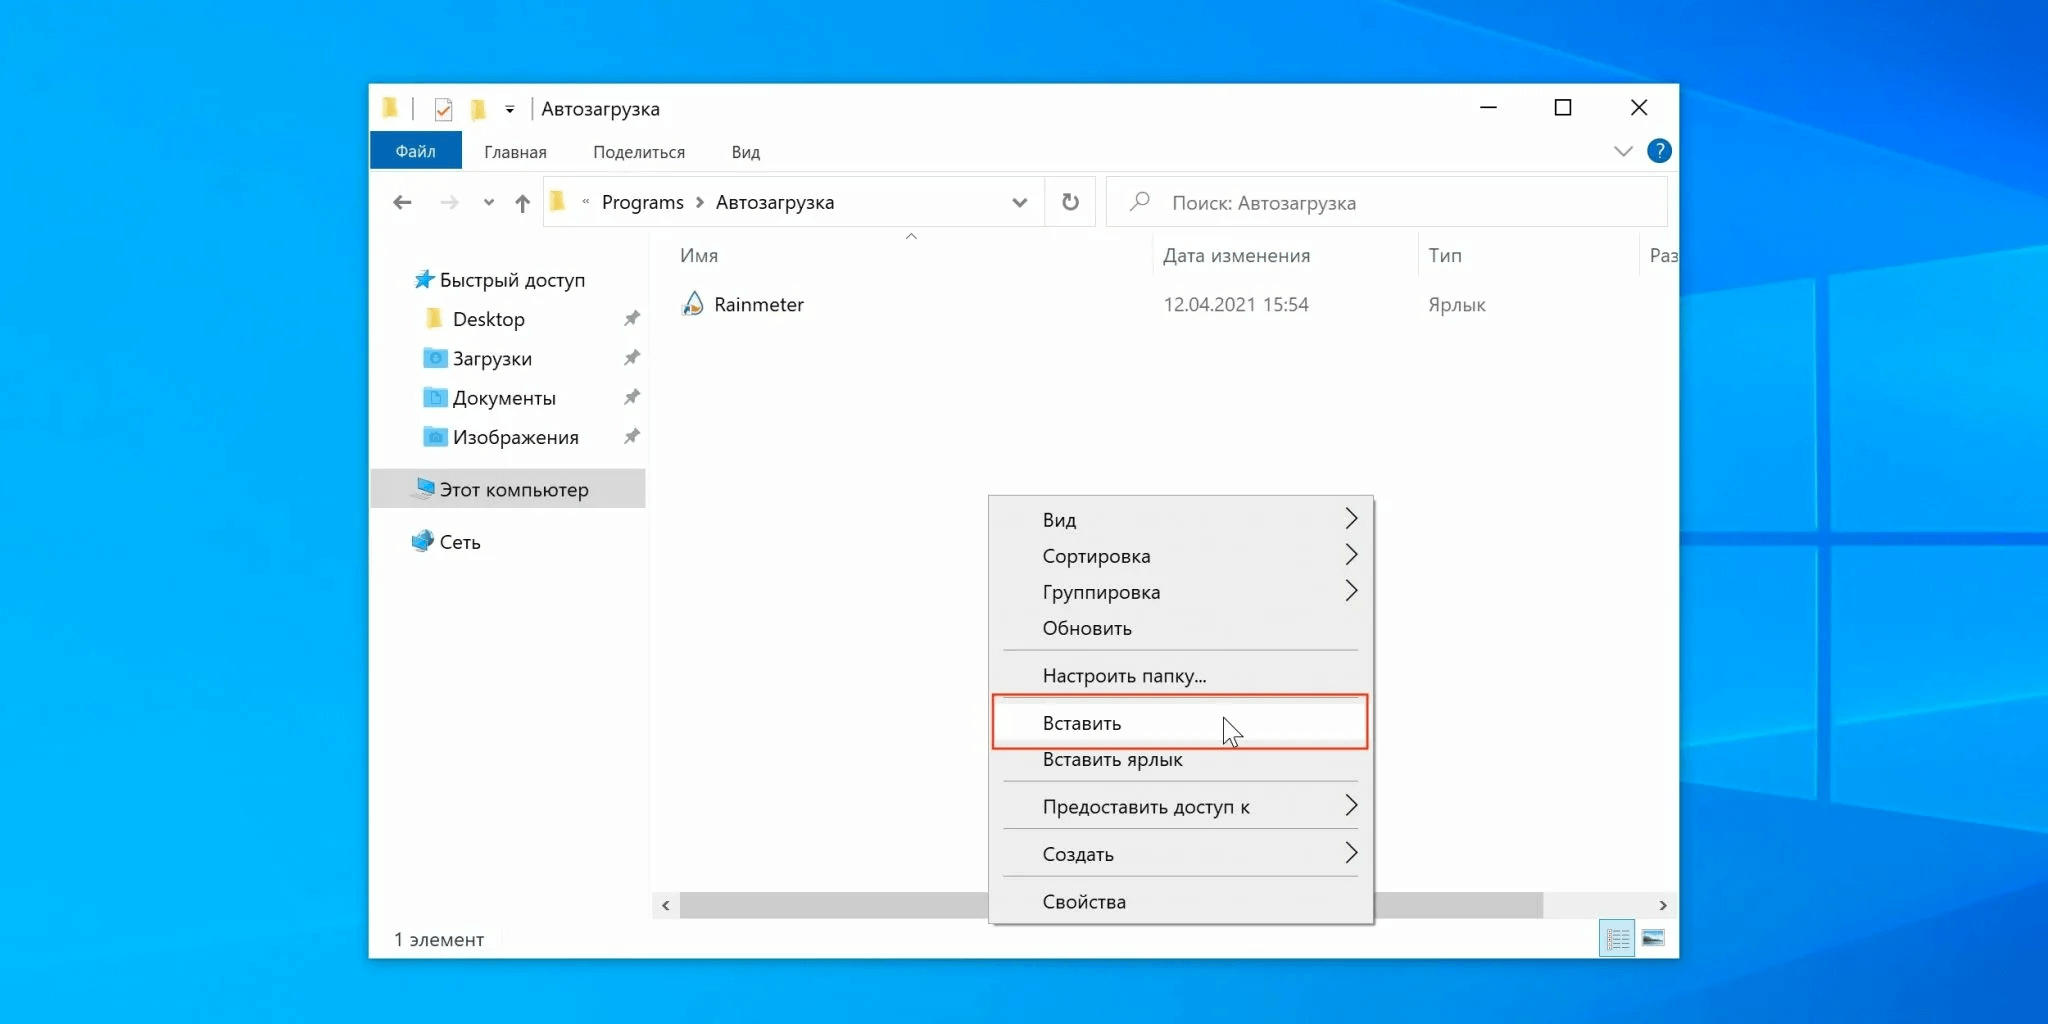The height and width of the screenshot is (1024, 2048).
Task: Switch to details view icon in status bar
Action: point(1617,938)
